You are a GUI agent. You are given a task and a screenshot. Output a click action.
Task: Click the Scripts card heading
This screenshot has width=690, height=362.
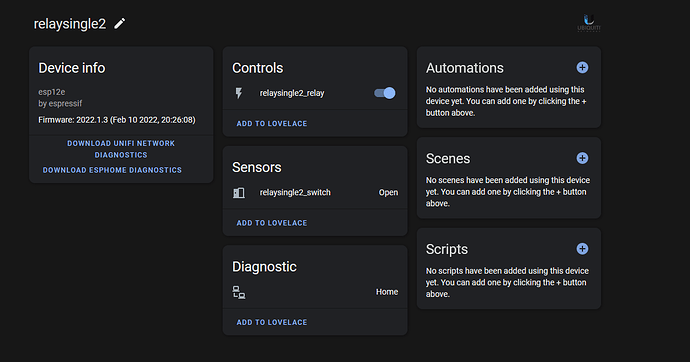pos(447,249)
